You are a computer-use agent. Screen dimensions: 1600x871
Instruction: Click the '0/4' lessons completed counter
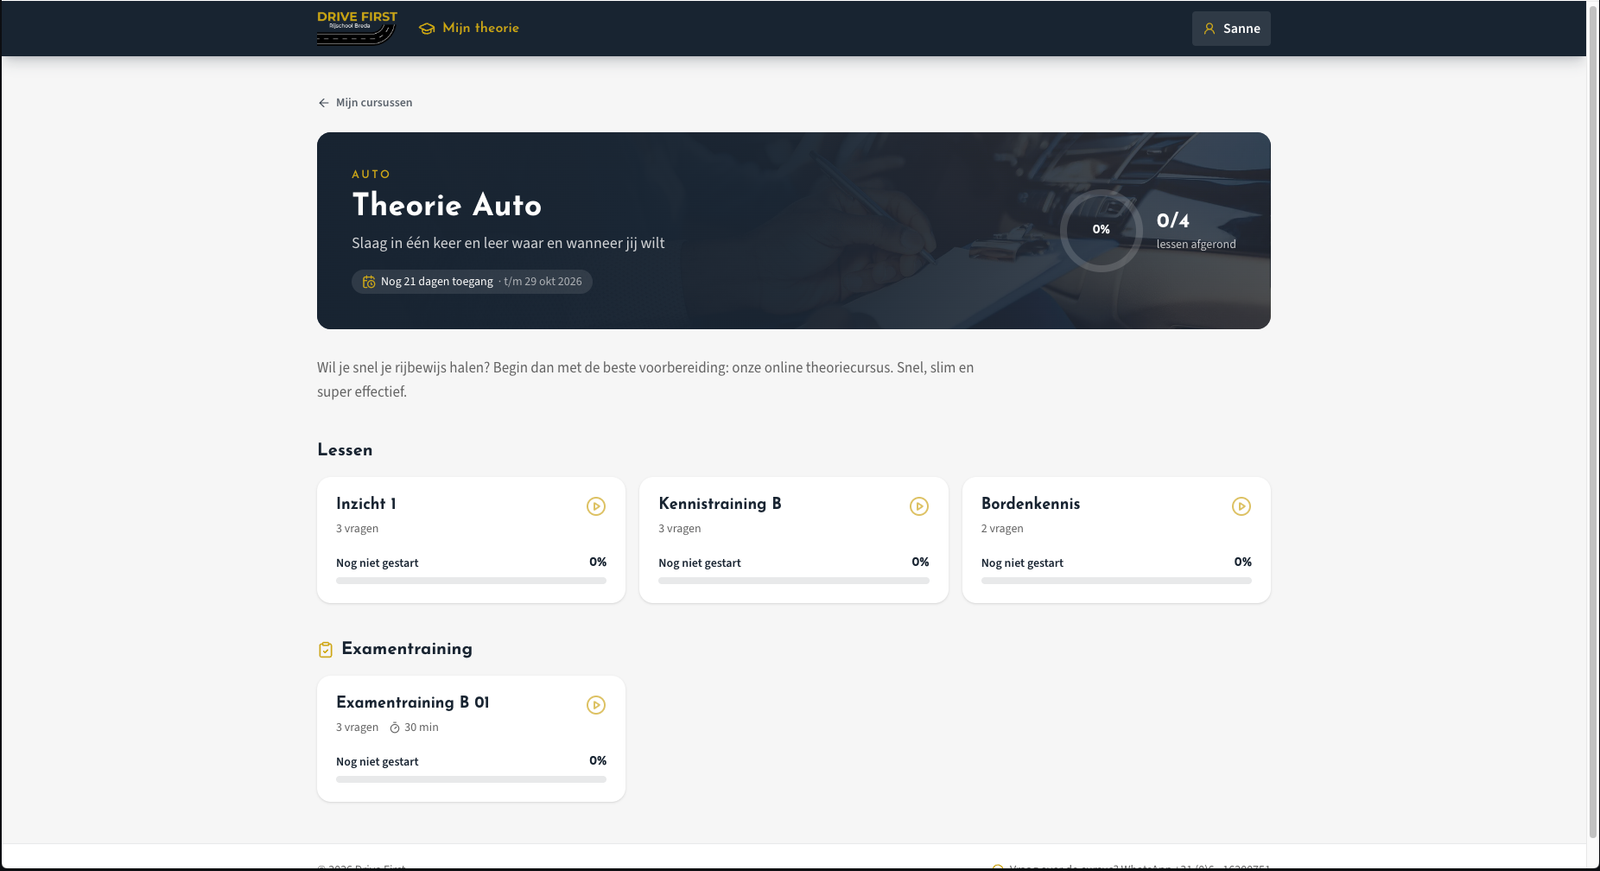[1173, 221]
